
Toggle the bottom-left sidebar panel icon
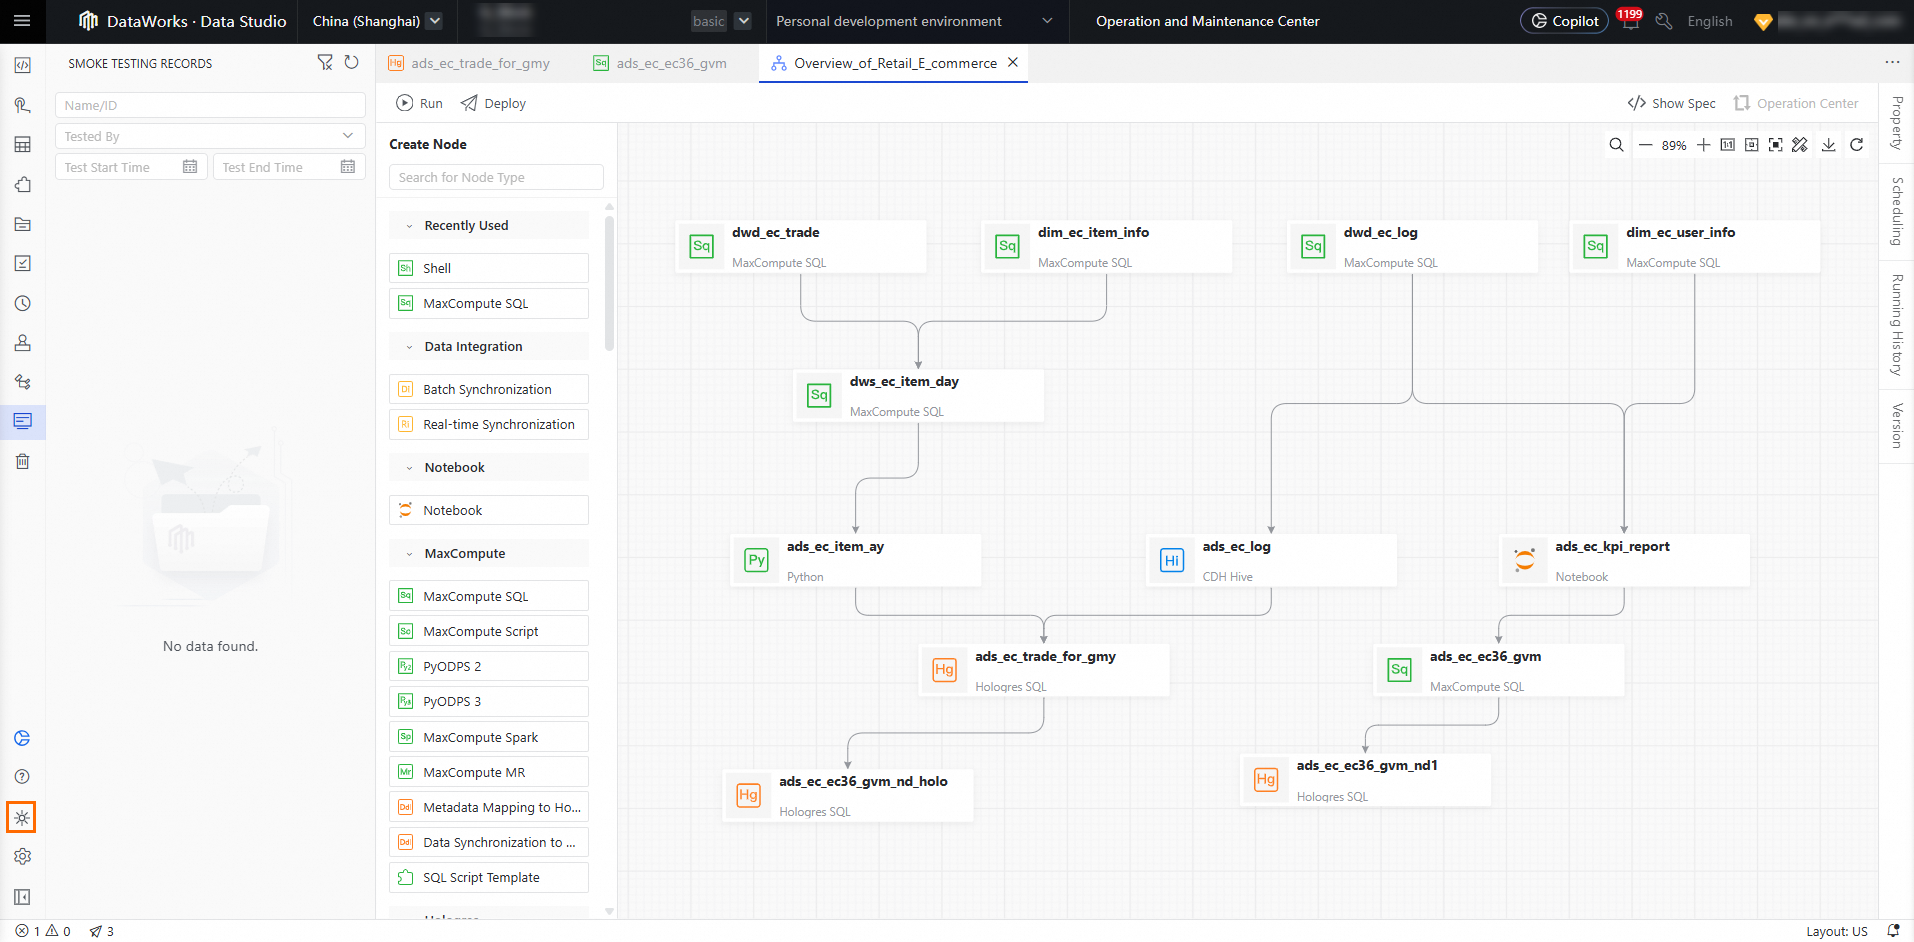(x=22, y=897)
